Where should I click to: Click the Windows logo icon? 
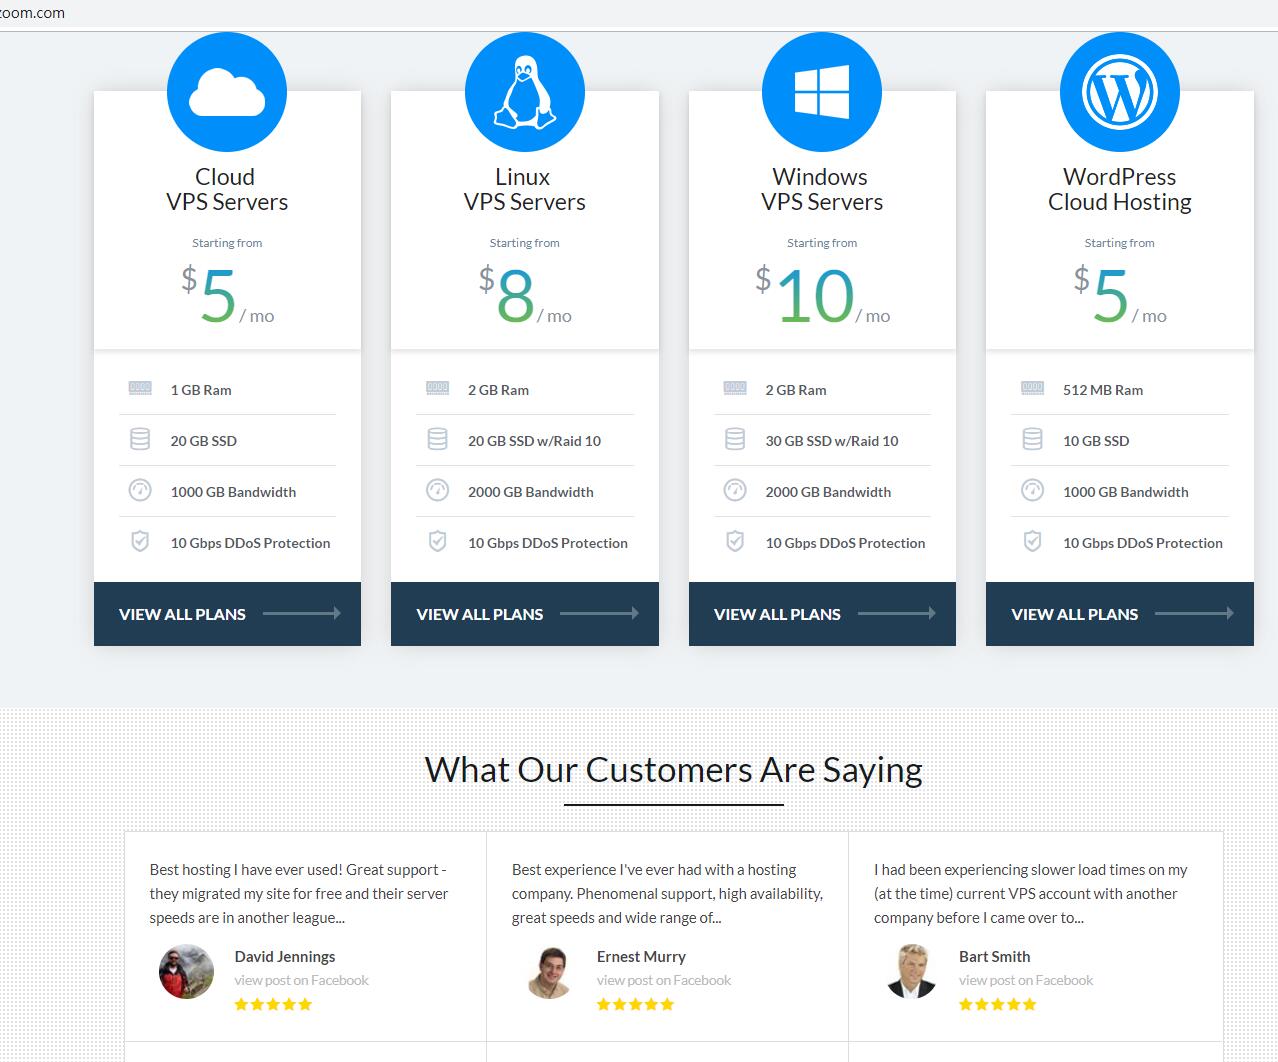point(821,92)
